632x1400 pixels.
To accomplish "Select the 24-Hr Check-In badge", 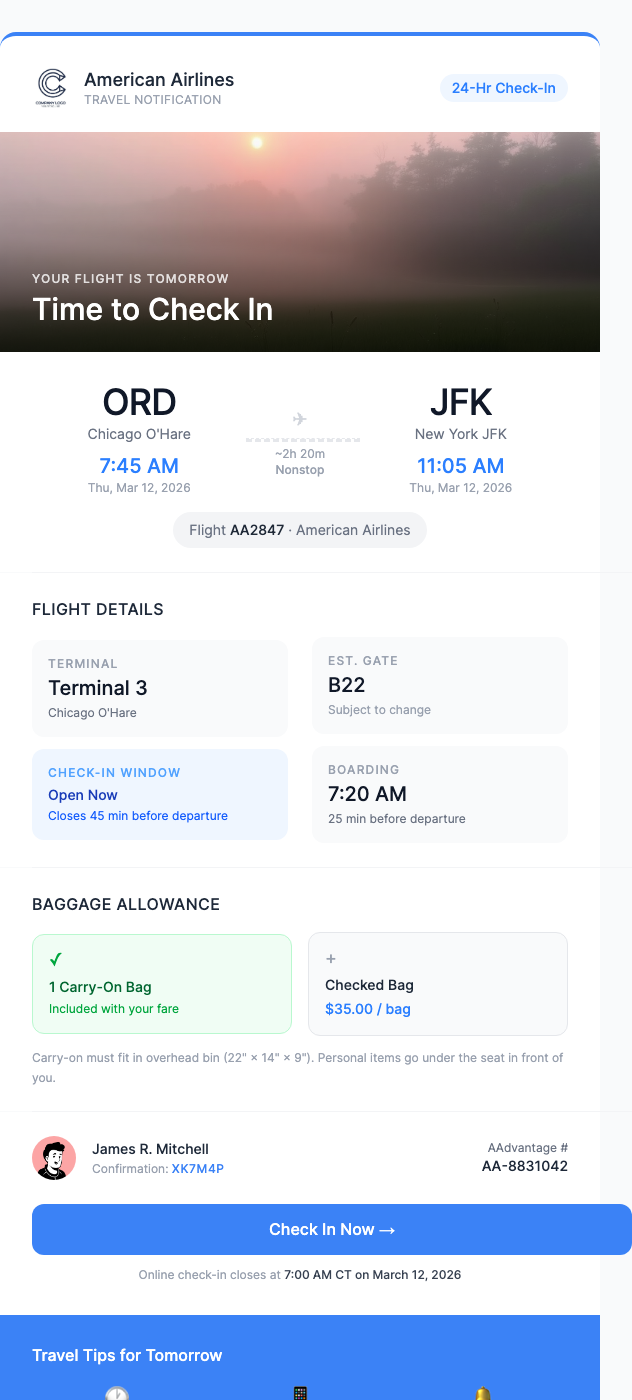I will click(504, 88).
